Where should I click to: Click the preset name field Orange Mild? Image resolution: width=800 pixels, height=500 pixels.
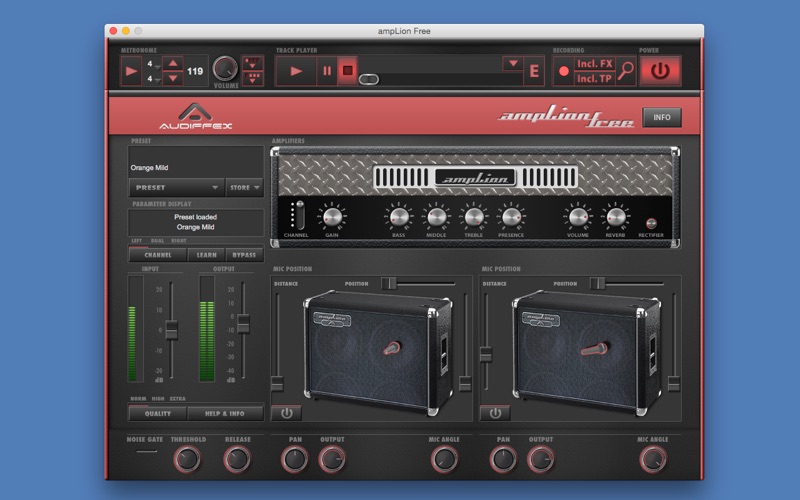[196, 163]
